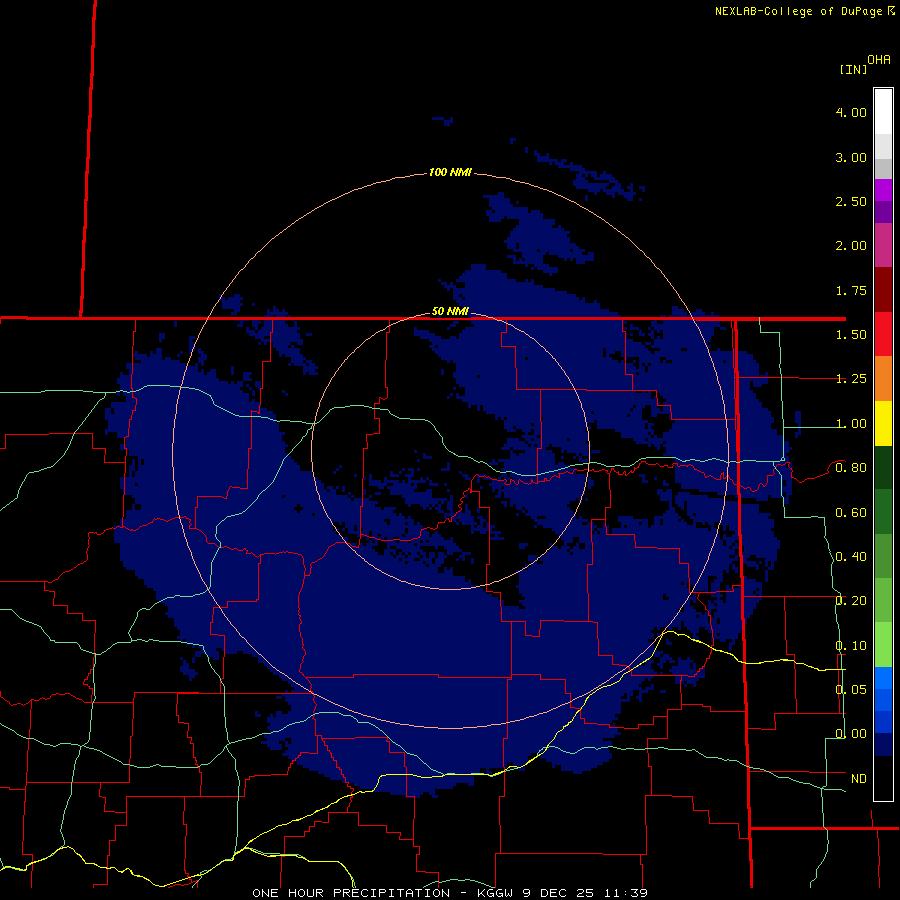Click the 1.25 scale value
Image resolution: width=900 pixels, height=900 pixels.
point(851,379)
